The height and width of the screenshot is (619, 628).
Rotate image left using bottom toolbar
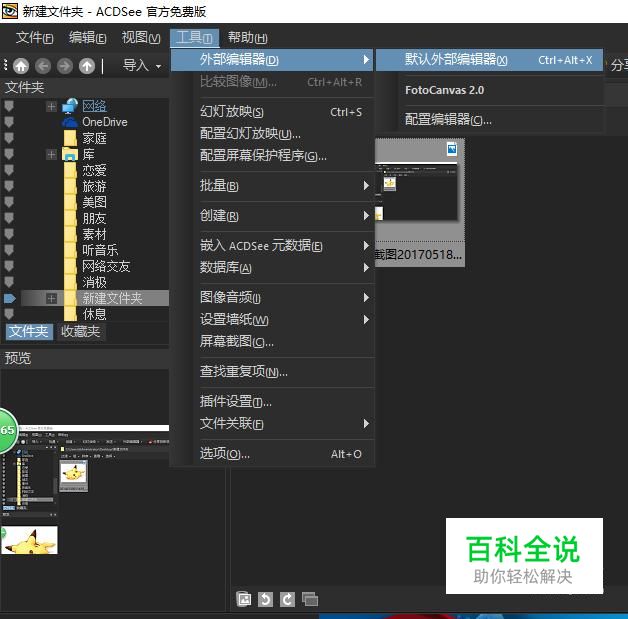pyautogui.click(x=266, y=599)
